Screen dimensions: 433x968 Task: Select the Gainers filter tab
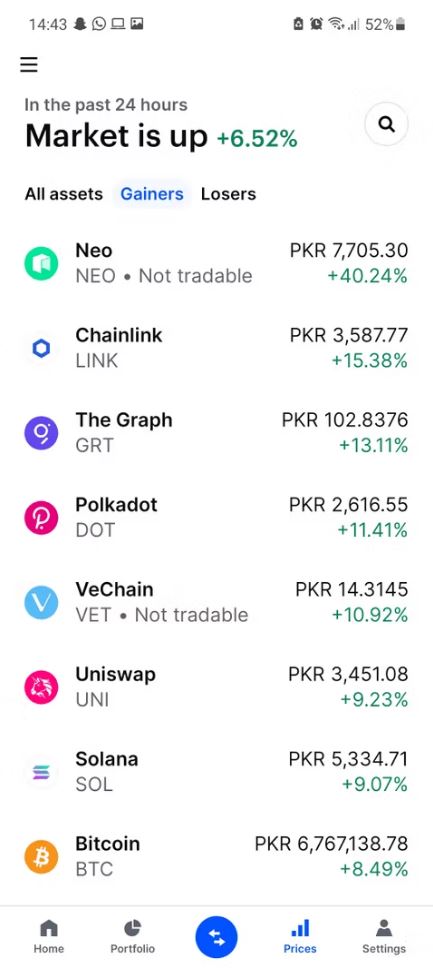152,194
